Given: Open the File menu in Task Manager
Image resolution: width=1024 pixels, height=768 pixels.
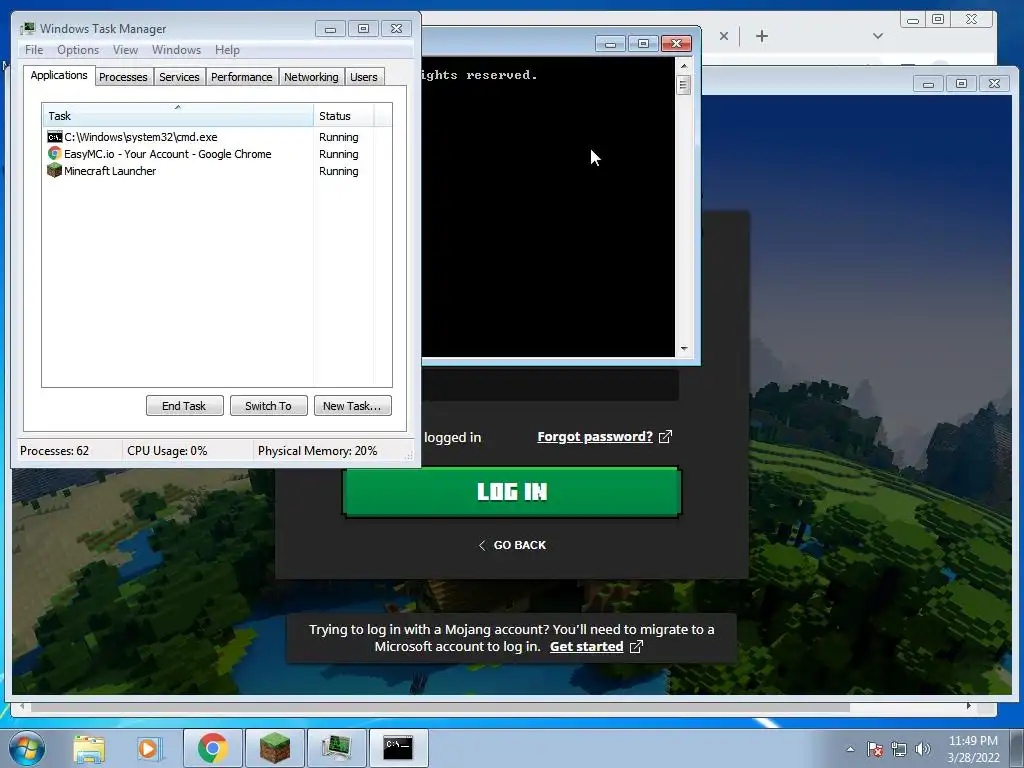Looking at the screenshot, I should (34, 50).
